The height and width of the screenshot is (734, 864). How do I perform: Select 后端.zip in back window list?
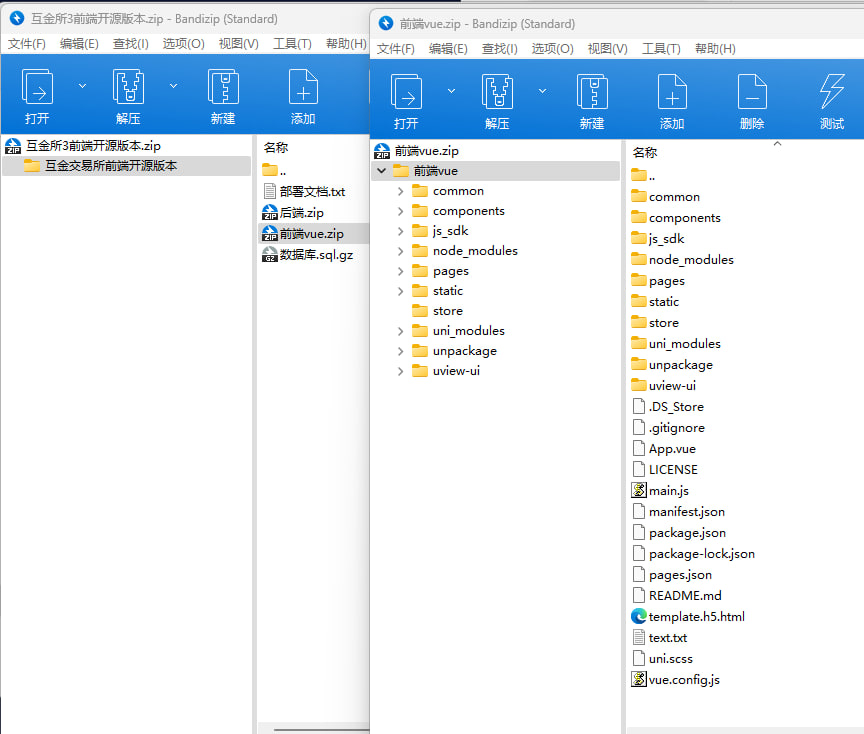pos(293,212)
